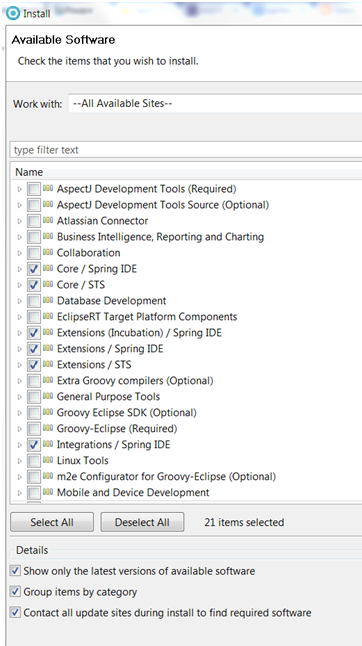Uncheck the Core / Spring IDE checkbox
This screenshot has height=646, width=362.
click(x=34, y=269)
